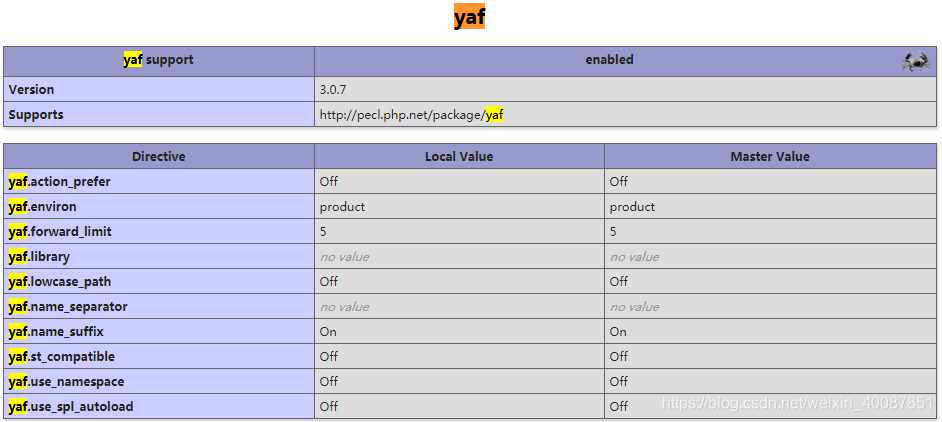Image resolution: width=942 pixels, height=422 pixels.
Task: Click the yaf.name_suffix directive name
Action: (x=56, y=332)
